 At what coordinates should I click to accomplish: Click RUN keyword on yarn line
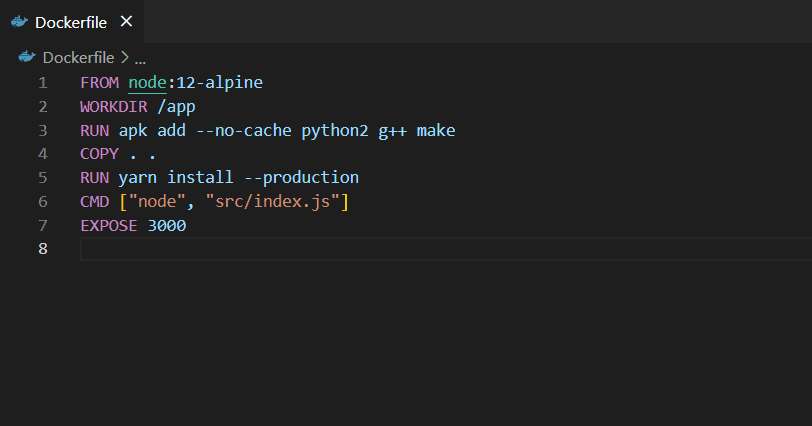(x=95, y=178)
